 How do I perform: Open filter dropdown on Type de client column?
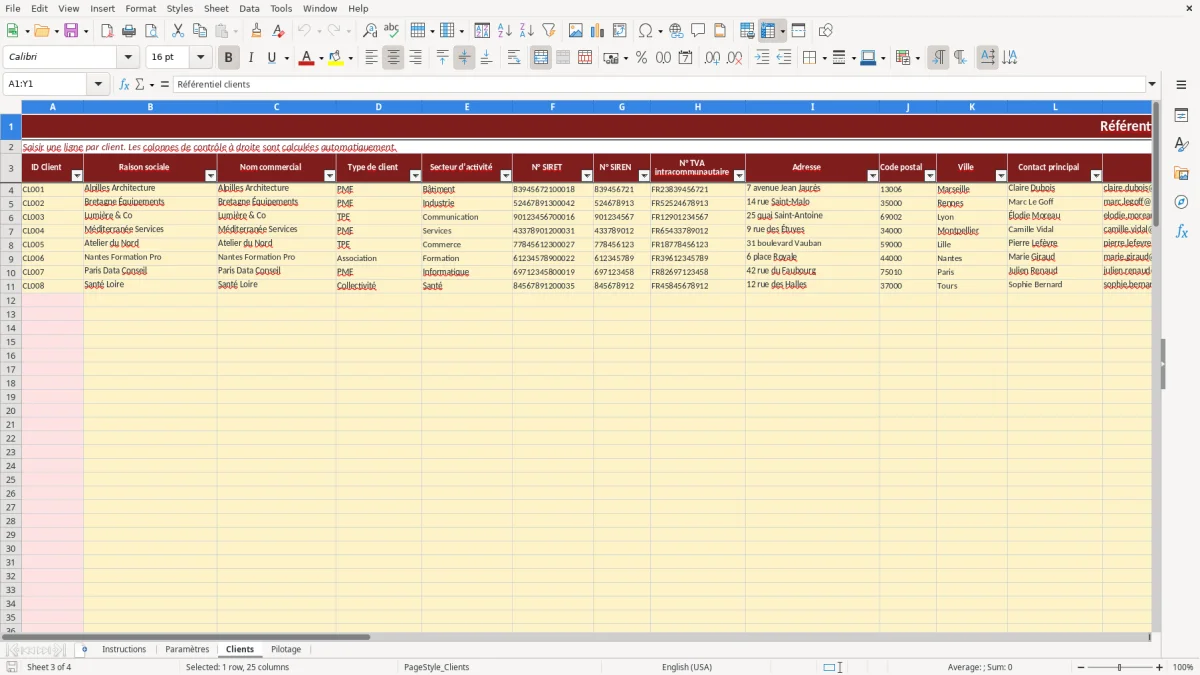[415, 176]
